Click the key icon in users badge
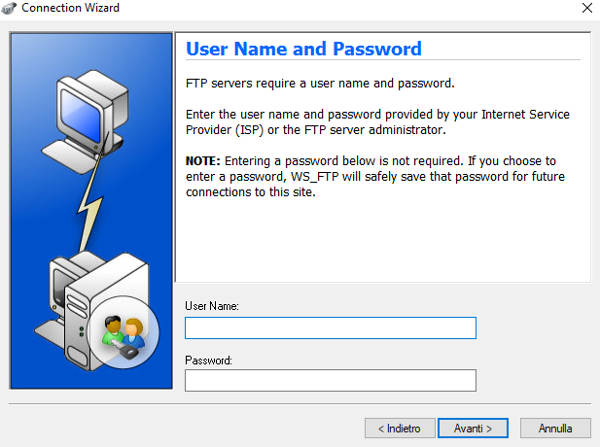Viewport: 600px width, 447px height. coord(126,350)
